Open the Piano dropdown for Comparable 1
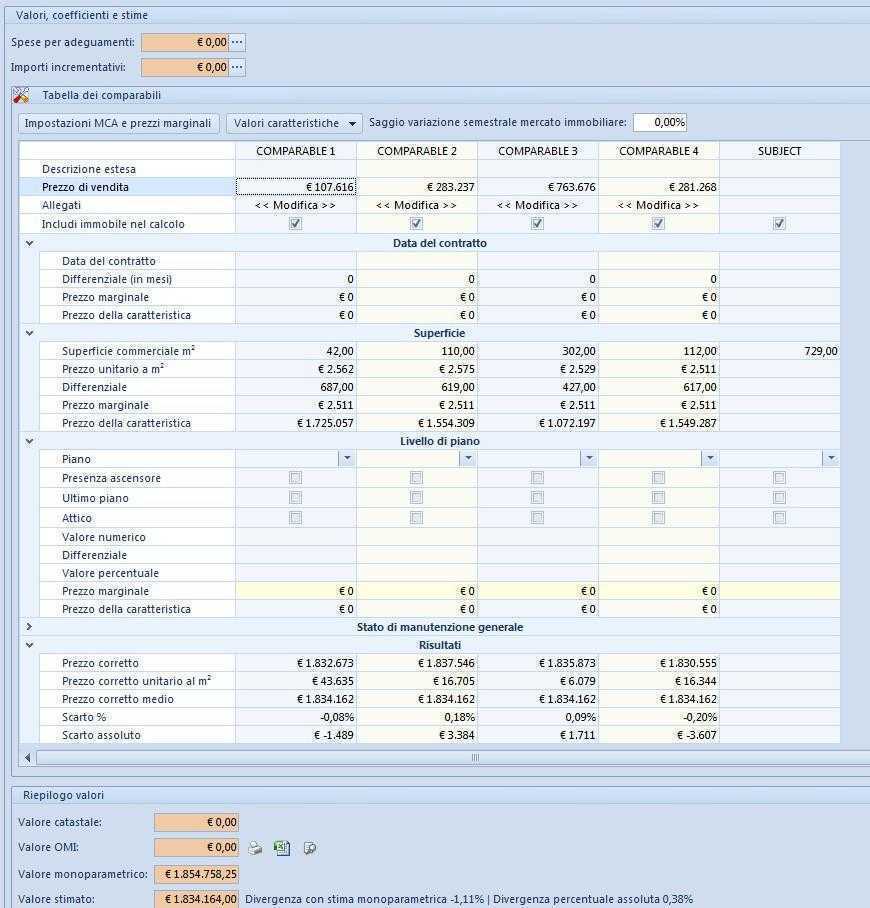Screen dimensions: 870x908 pos(346,459)
